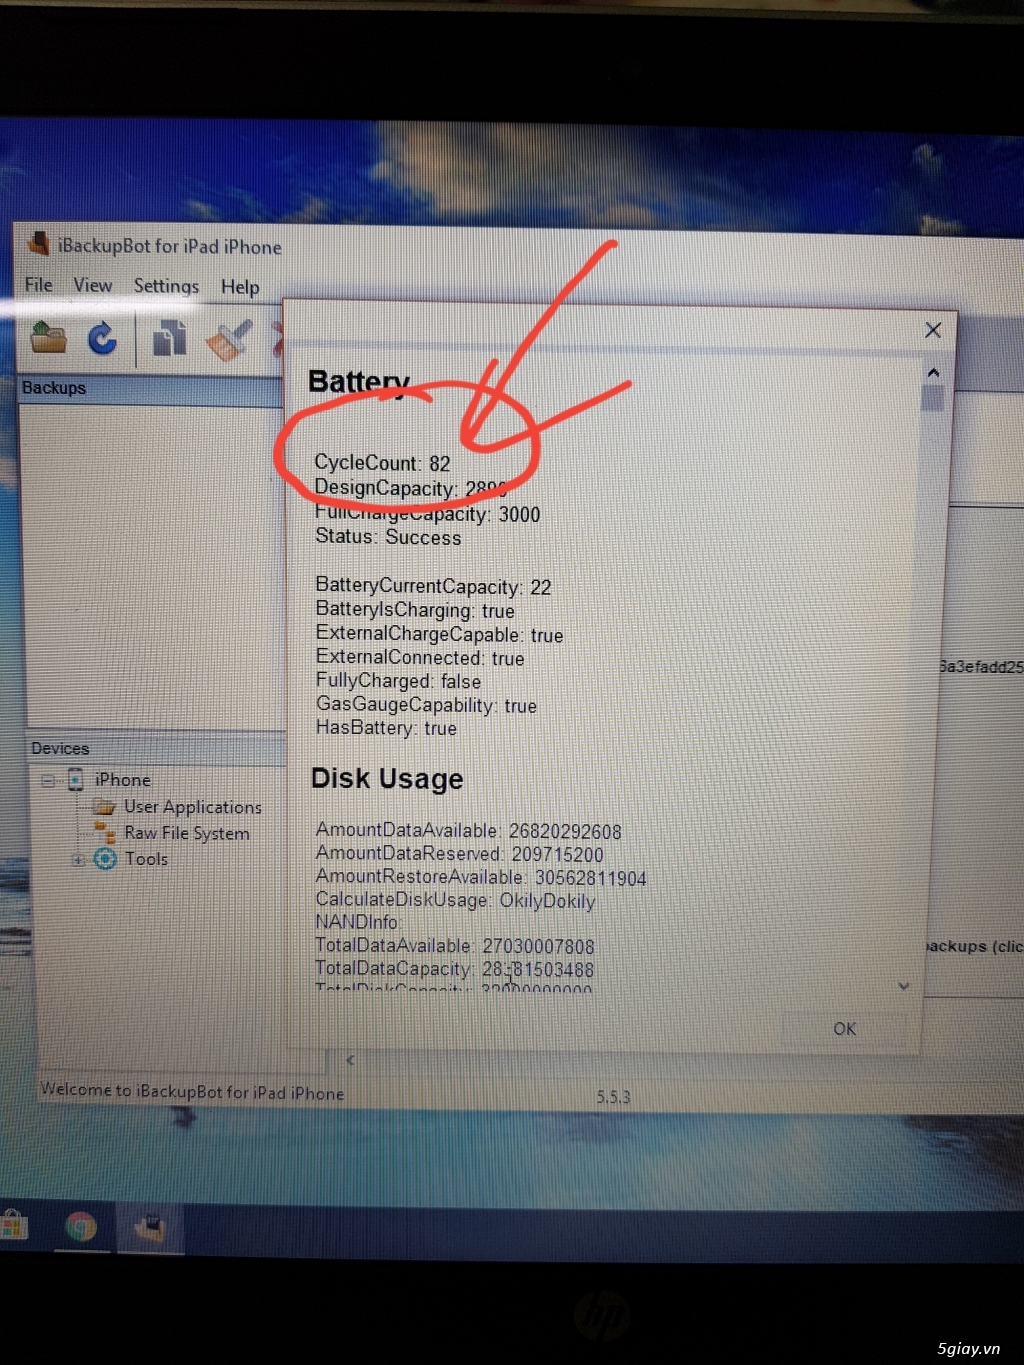Click 'FullyCharged: false' text
Image resolution: width=1024 pixels, height=1365 pixels.
point(398,681)
